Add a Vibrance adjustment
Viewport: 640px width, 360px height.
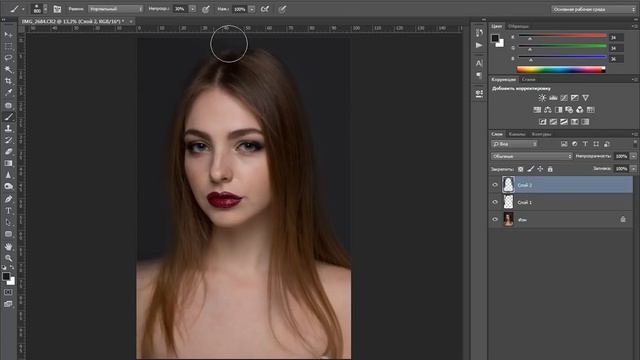[586, 98]
